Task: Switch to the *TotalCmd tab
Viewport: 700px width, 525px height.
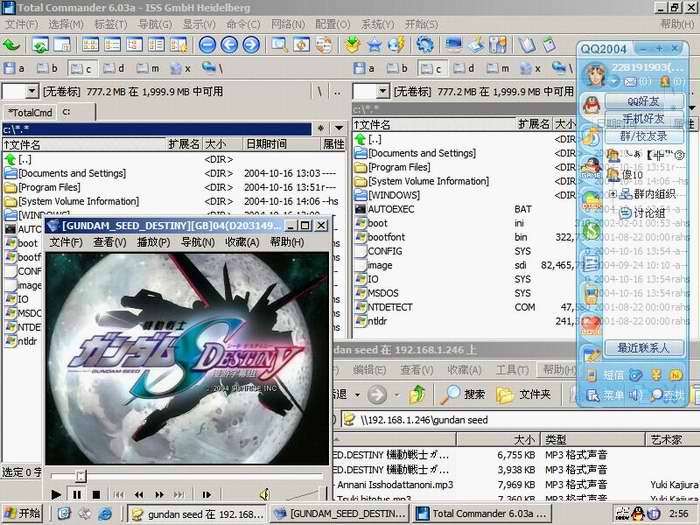Action: pos(30,112)
